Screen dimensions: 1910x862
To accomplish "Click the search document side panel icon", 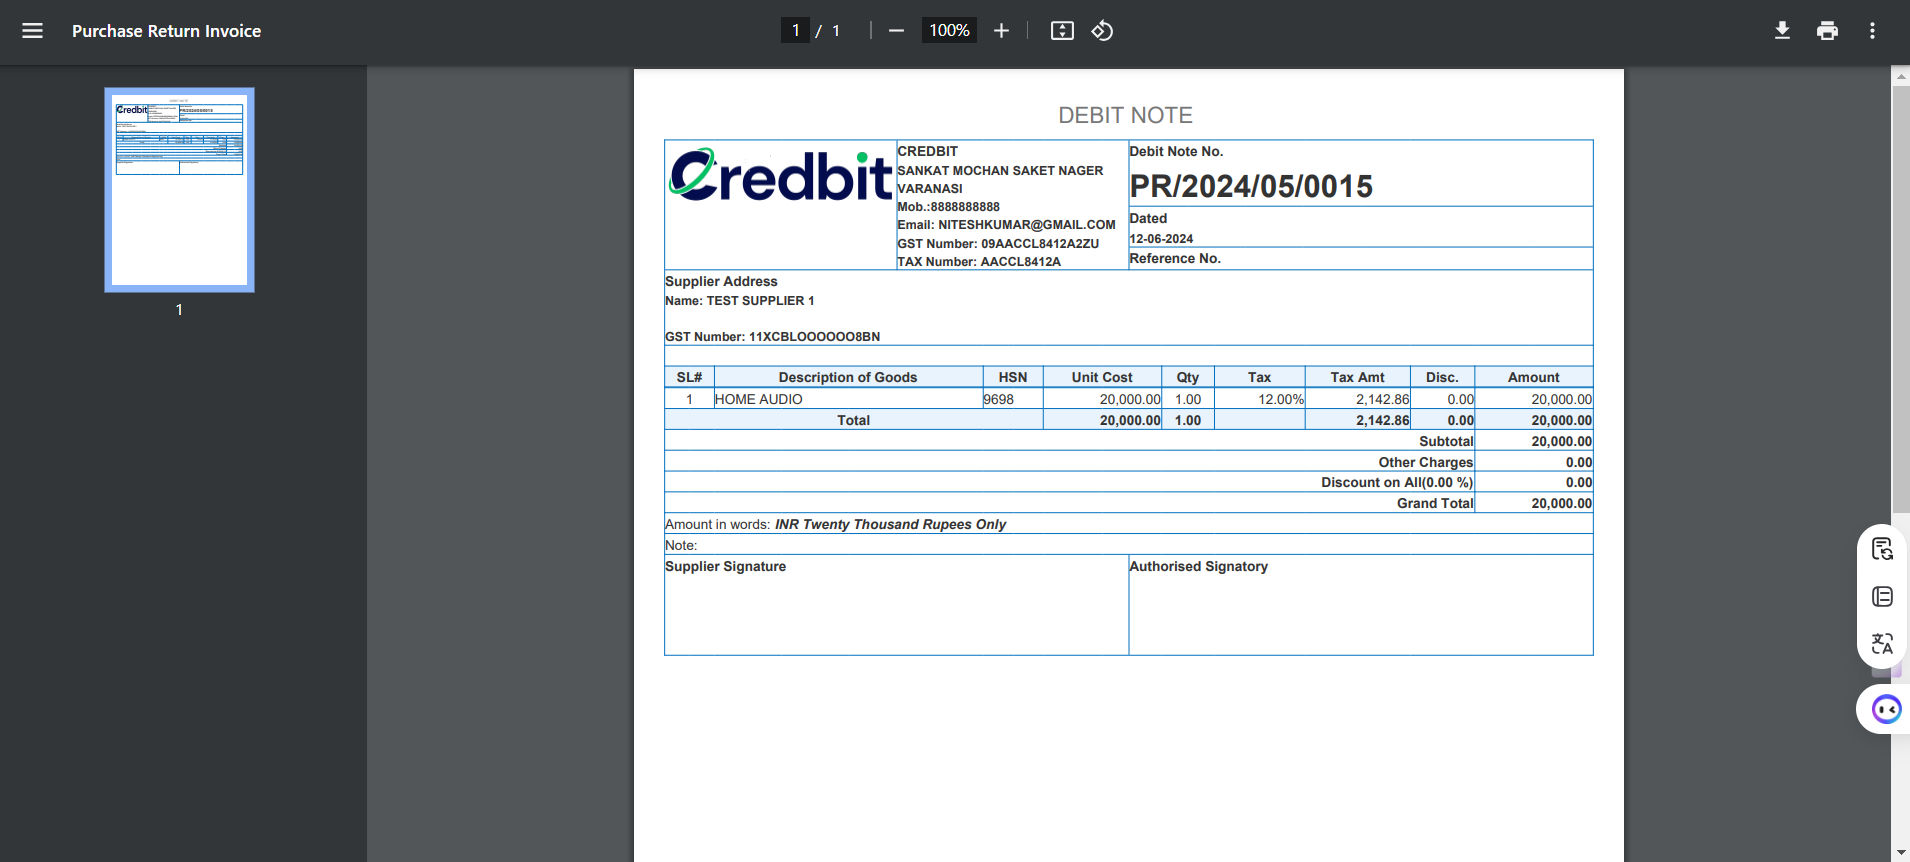I will 1882,549.
